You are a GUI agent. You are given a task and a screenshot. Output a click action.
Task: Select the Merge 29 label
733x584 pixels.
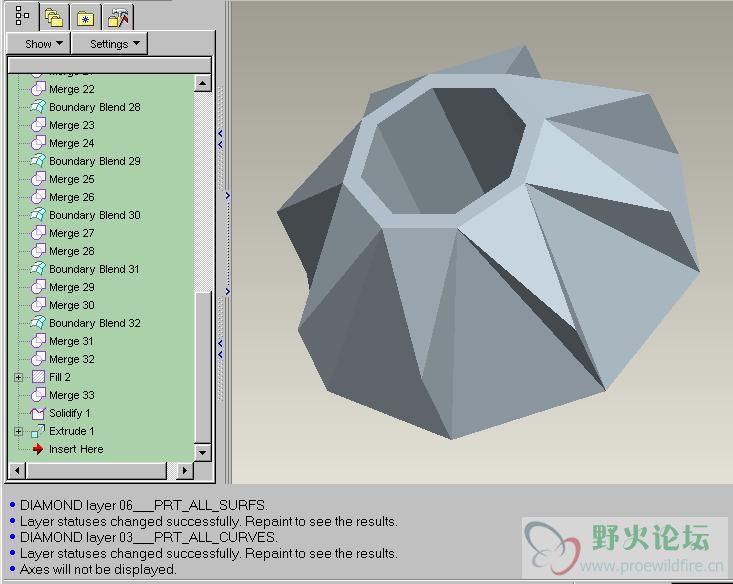point(72,287)
